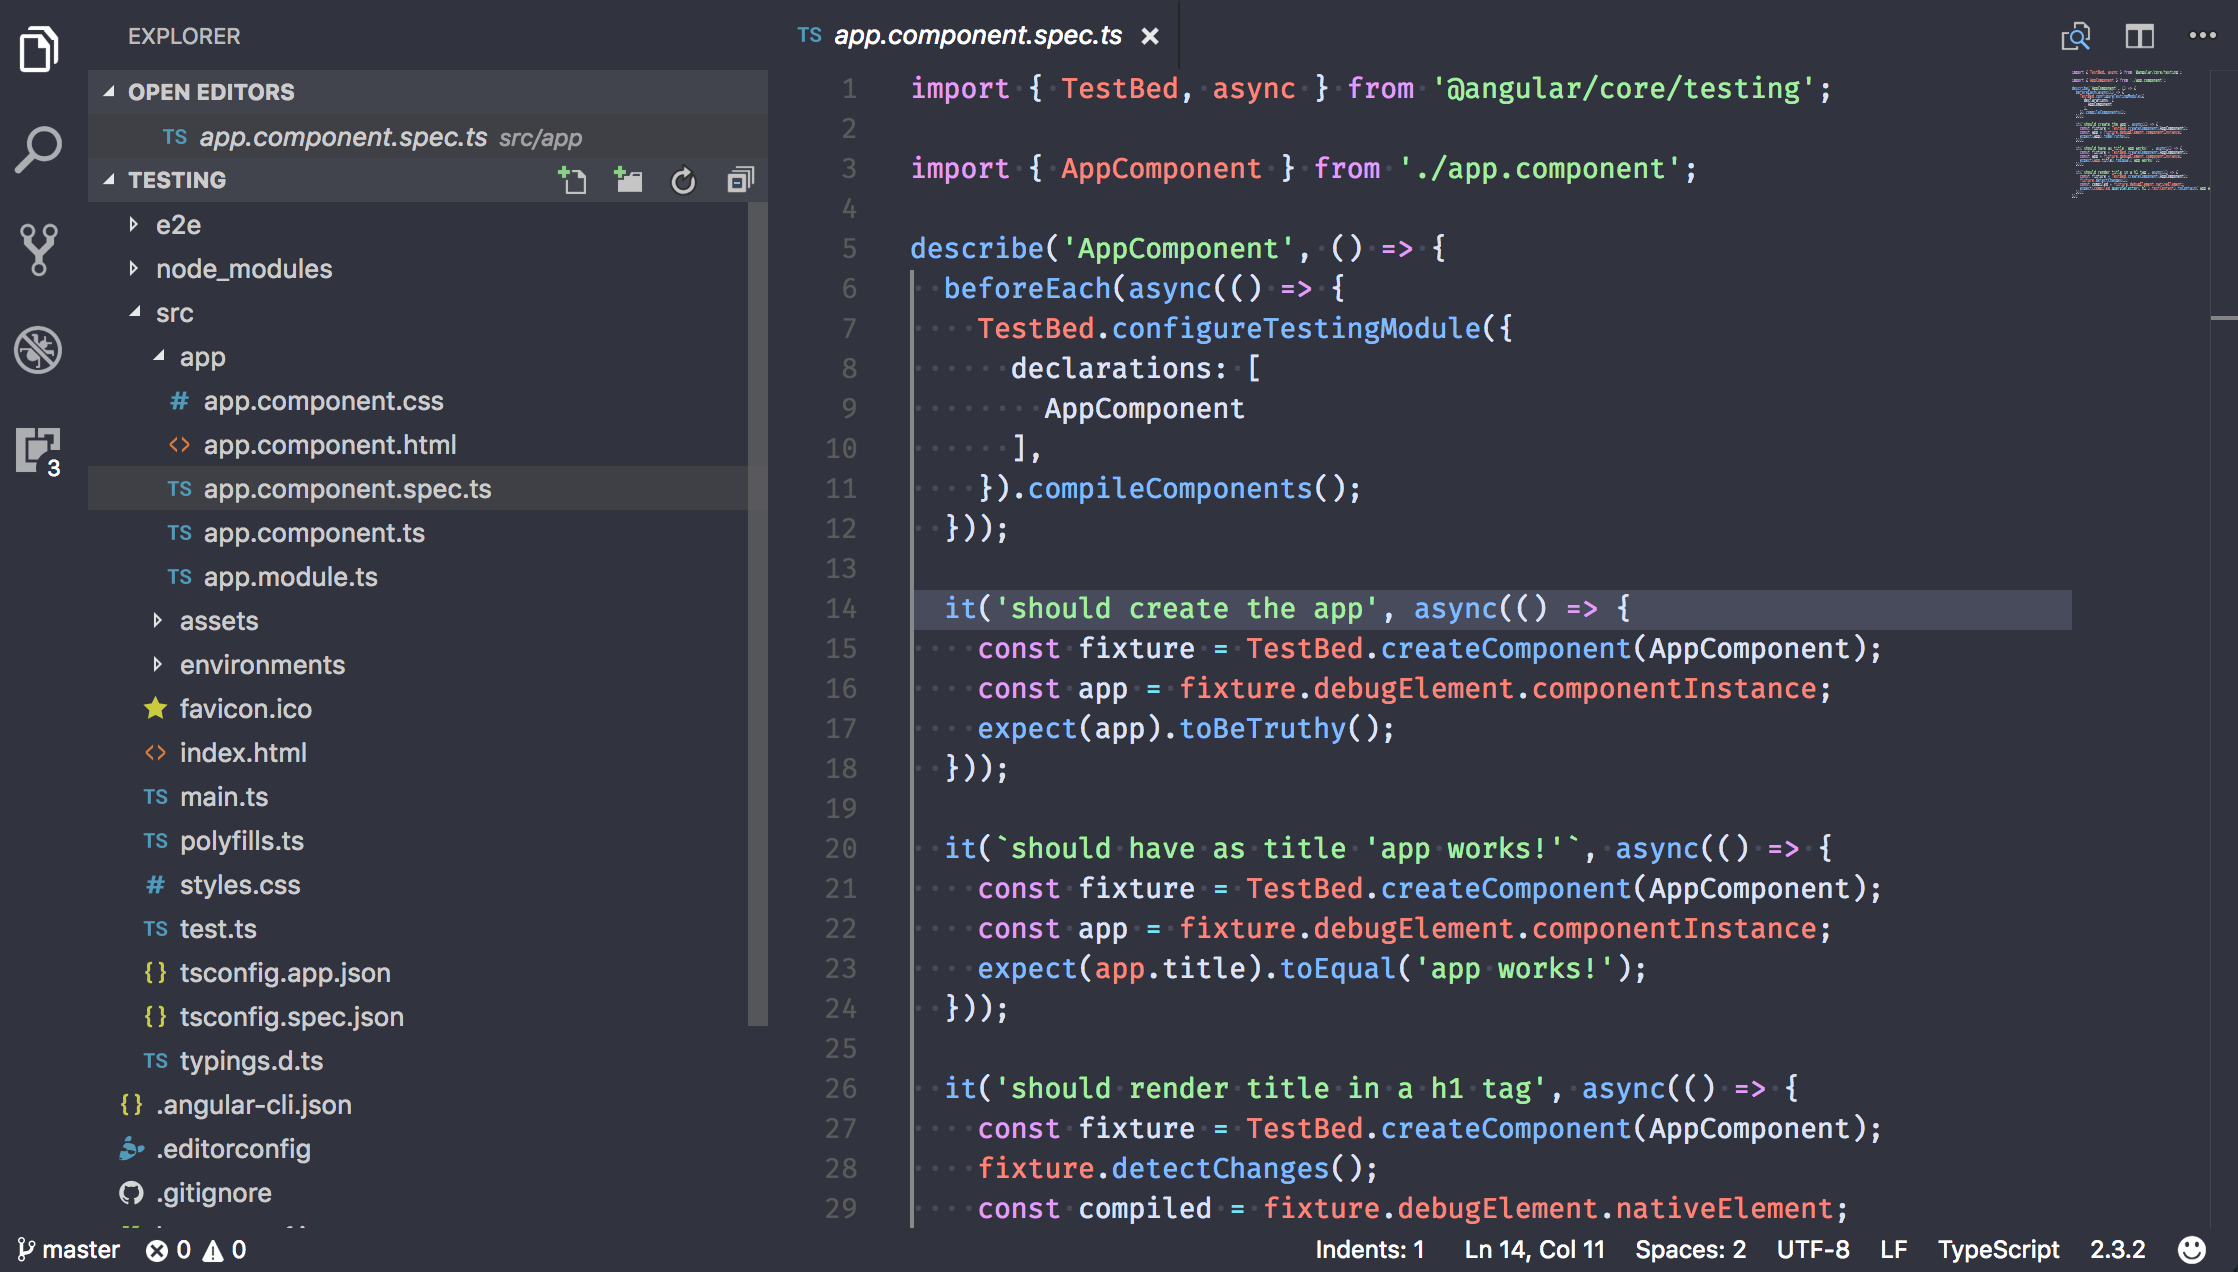Open the Source Control view
The width and height of the screenshot is (2238, 1272).
(39, 249)
